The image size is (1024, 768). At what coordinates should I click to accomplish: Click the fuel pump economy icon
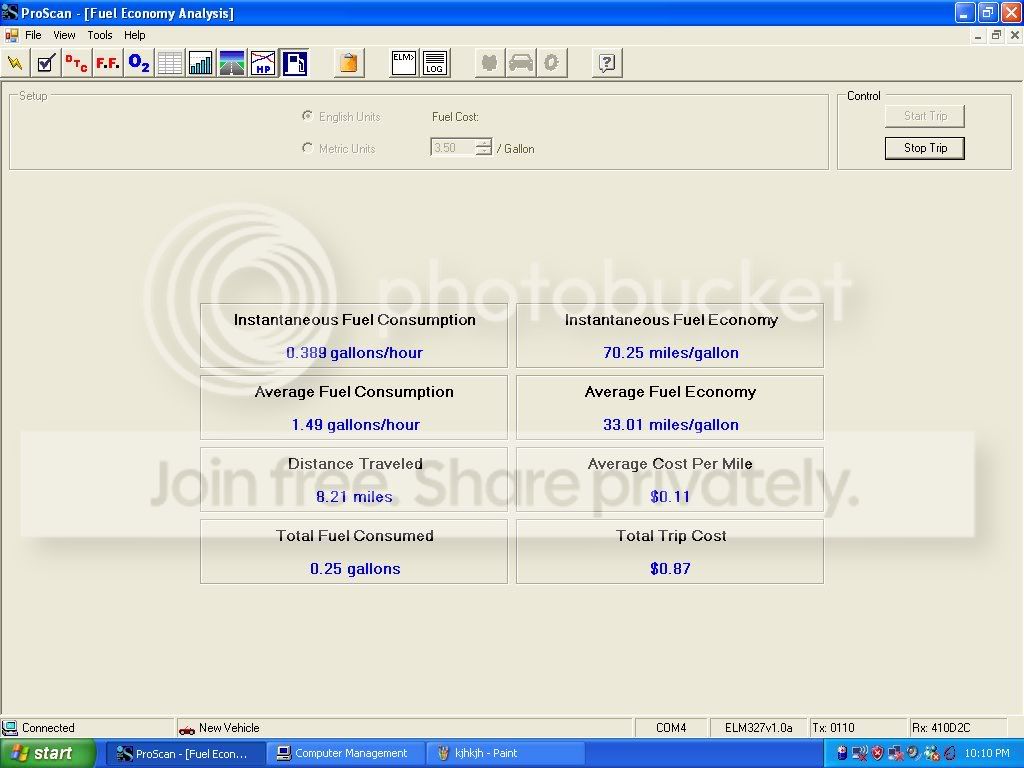(294, 64)
